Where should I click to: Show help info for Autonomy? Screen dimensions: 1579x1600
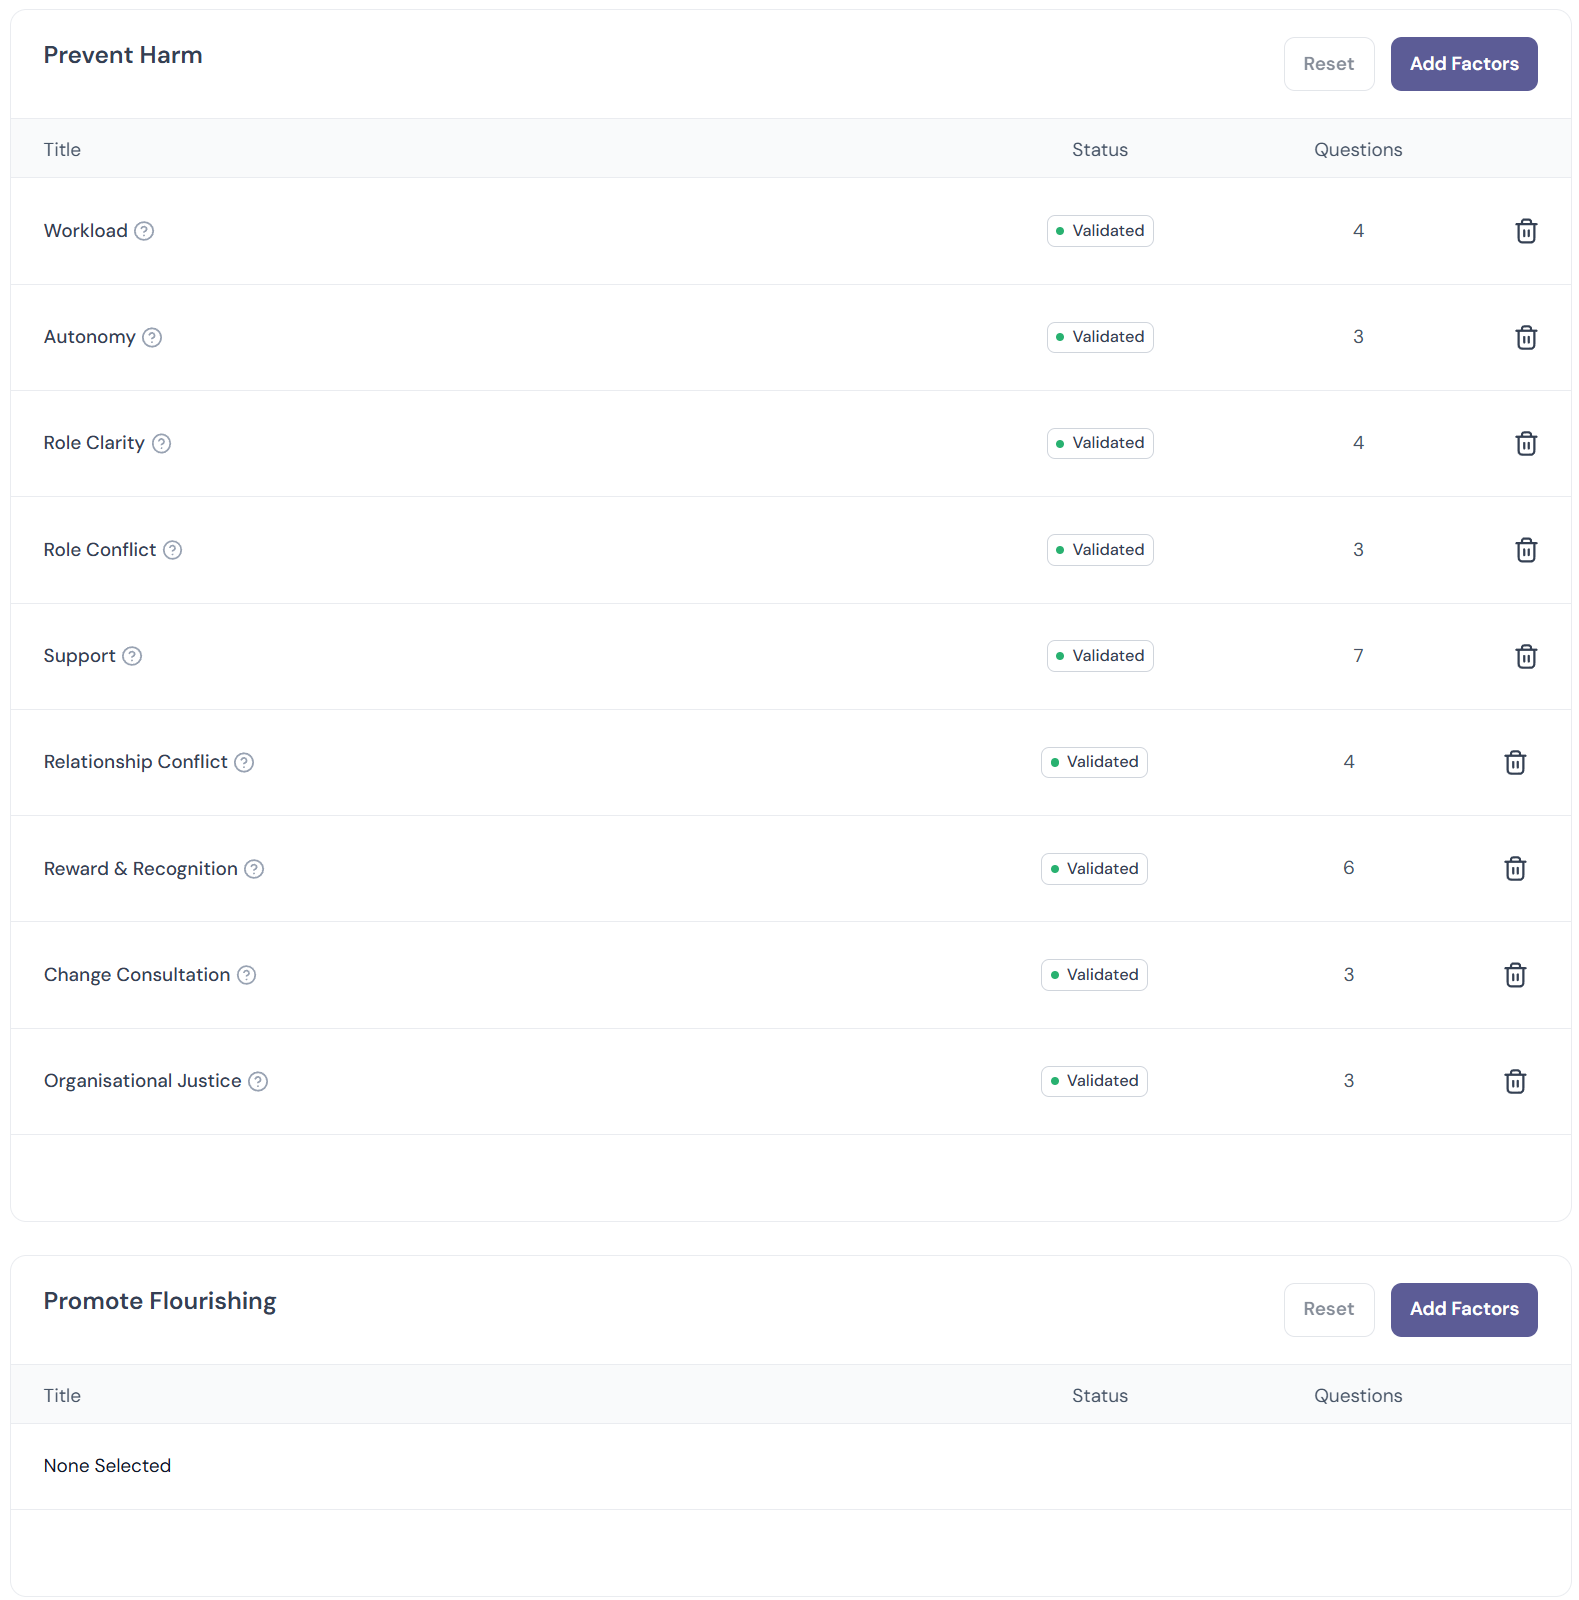[x=152, y=337]
